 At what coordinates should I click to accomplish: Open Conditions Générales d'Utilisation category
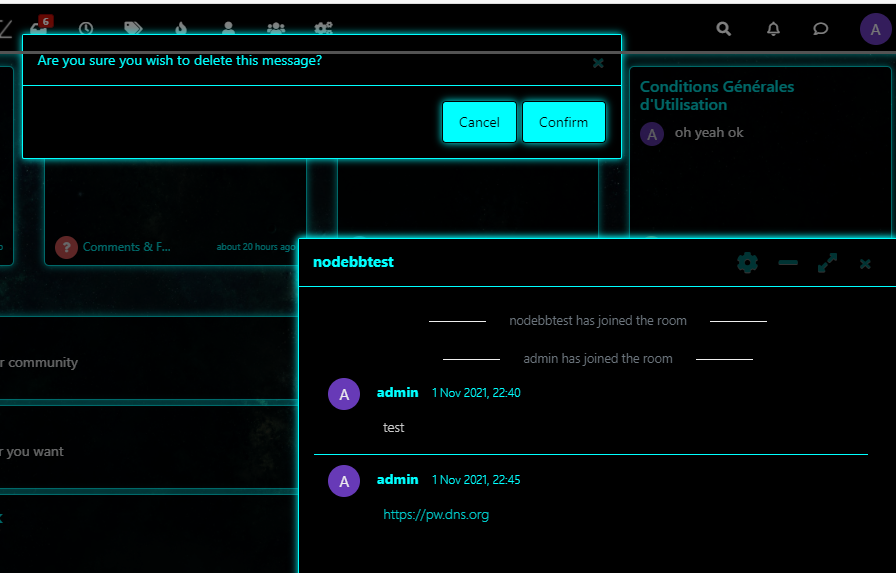pos(716,95)
